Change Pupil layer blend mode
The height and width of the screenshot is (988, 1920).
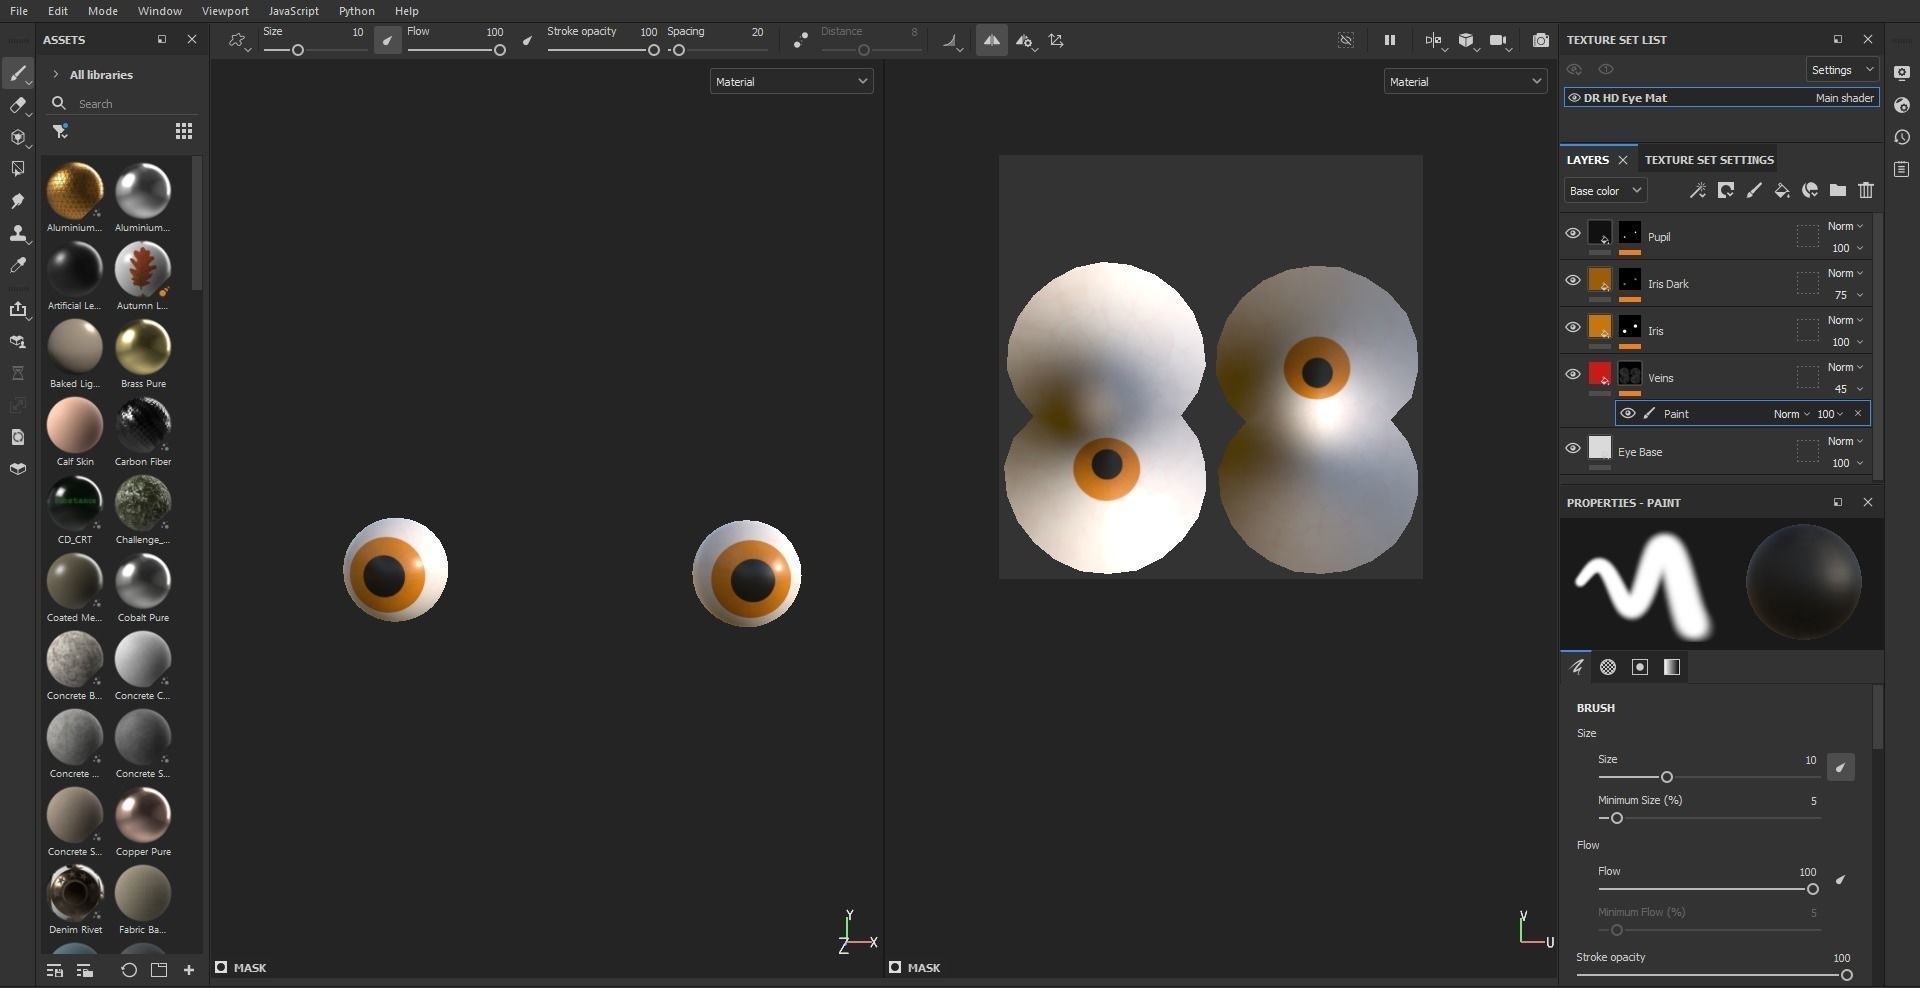click(1845, 227)
